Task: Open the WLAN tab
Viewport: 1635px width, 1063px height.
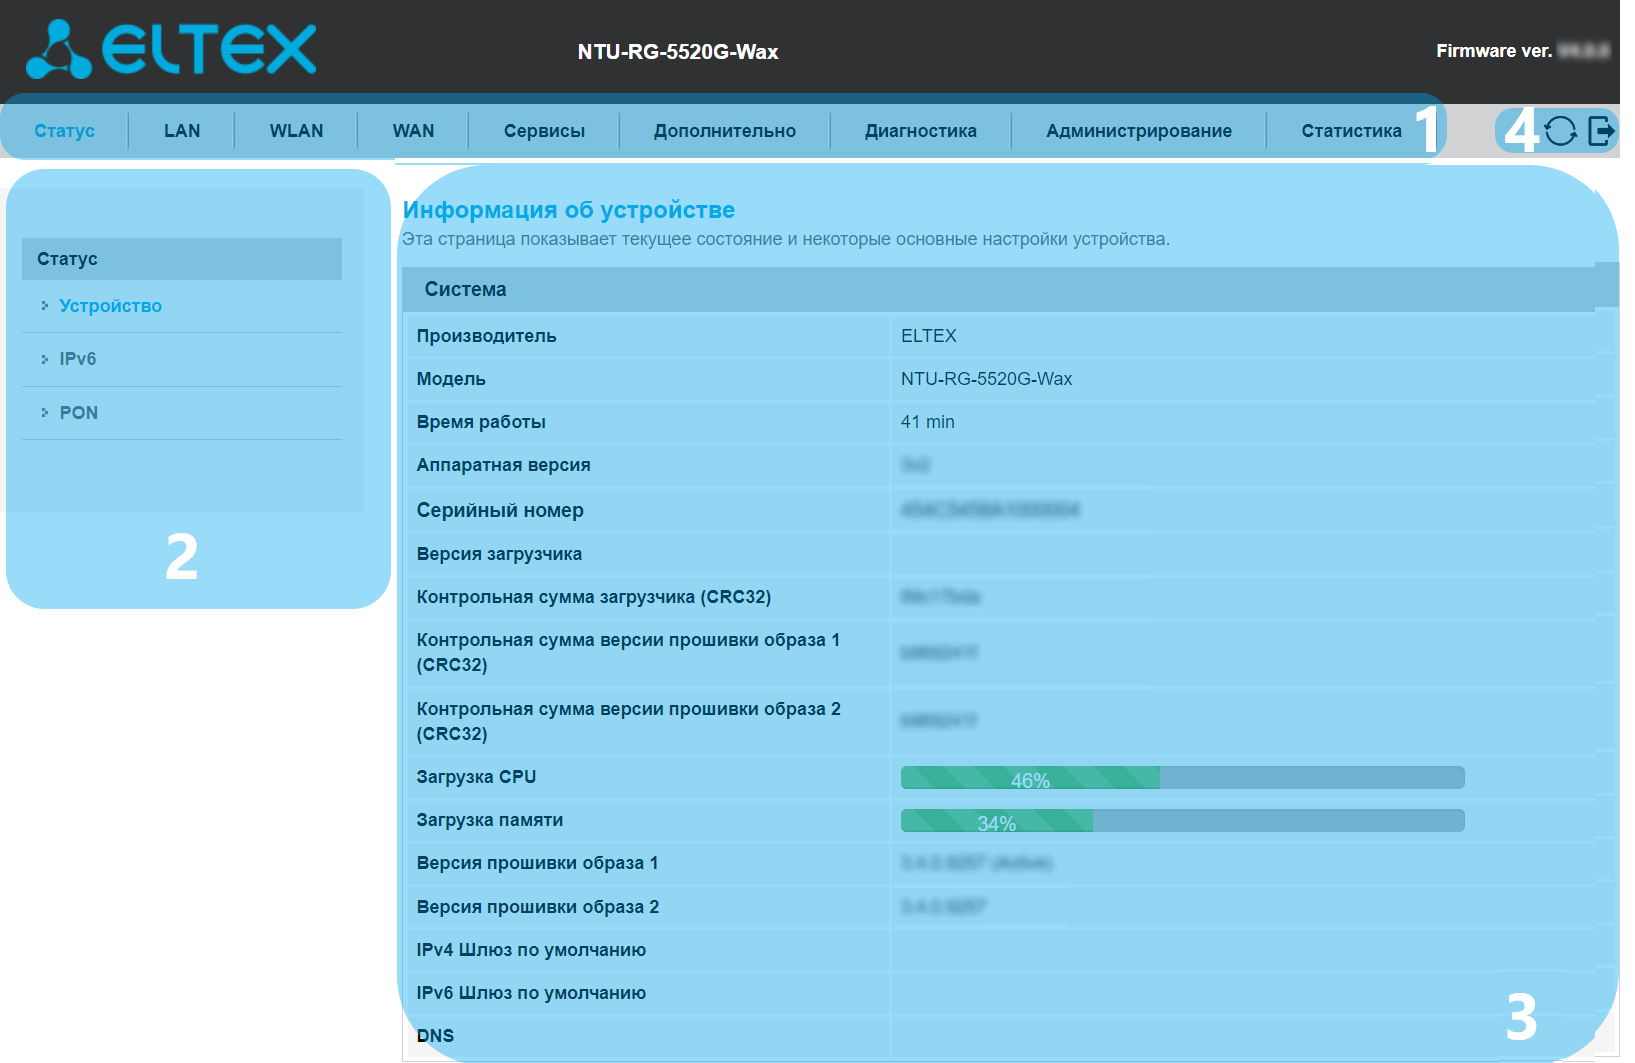Action: (297, 131)
